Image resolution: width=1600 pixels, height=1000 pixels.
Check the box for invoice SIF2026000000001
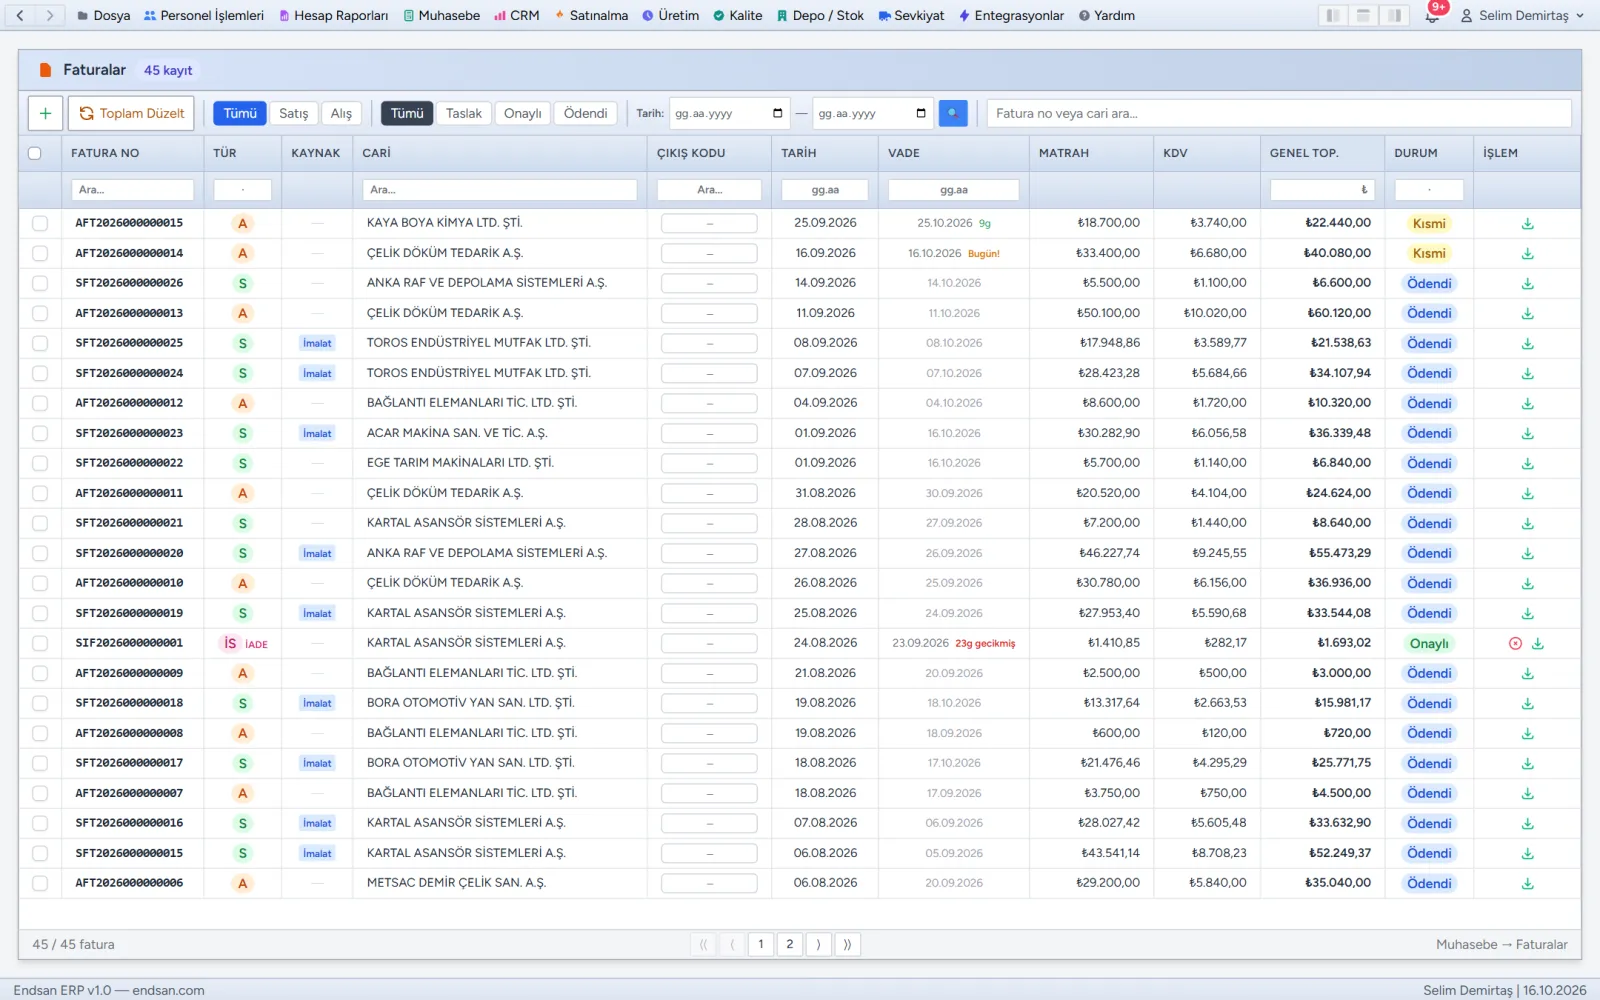pos(40,643)
